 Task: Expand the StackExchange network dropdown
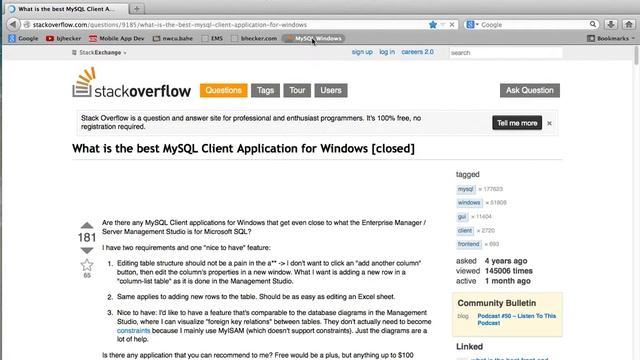(x=99, y=53)
